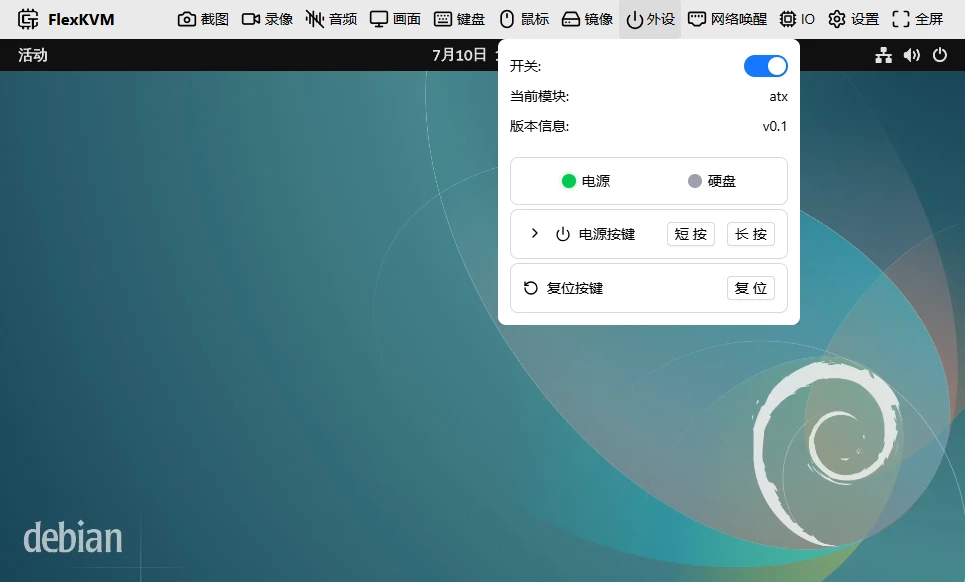The height and width of the screenshot is (582, 965).
Task: Open the 画面 display settings
Action: 395,19
